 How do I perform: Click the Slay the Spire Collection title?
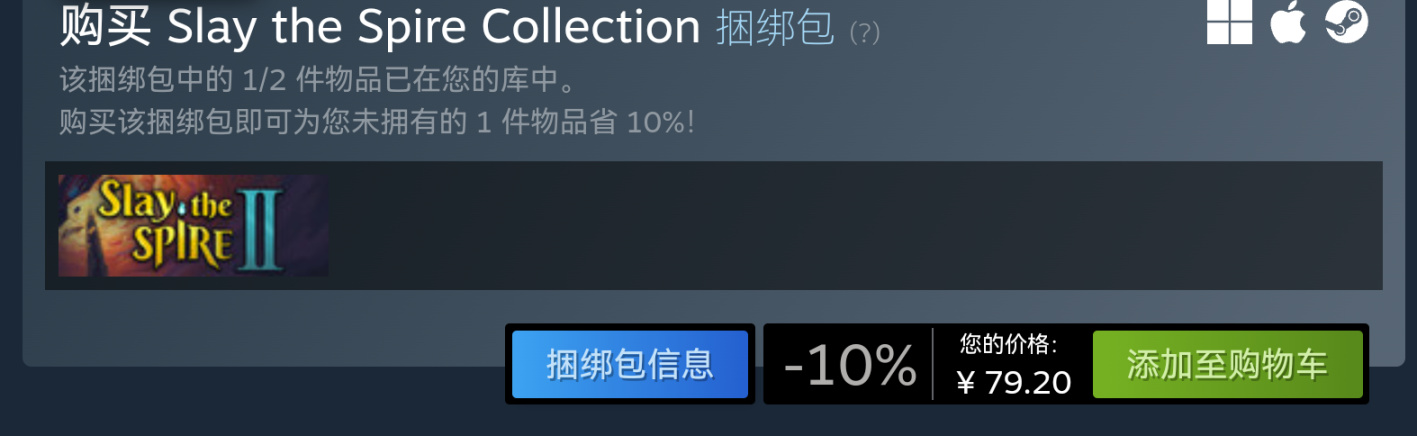pyautogui.click(x=434, y=27)
